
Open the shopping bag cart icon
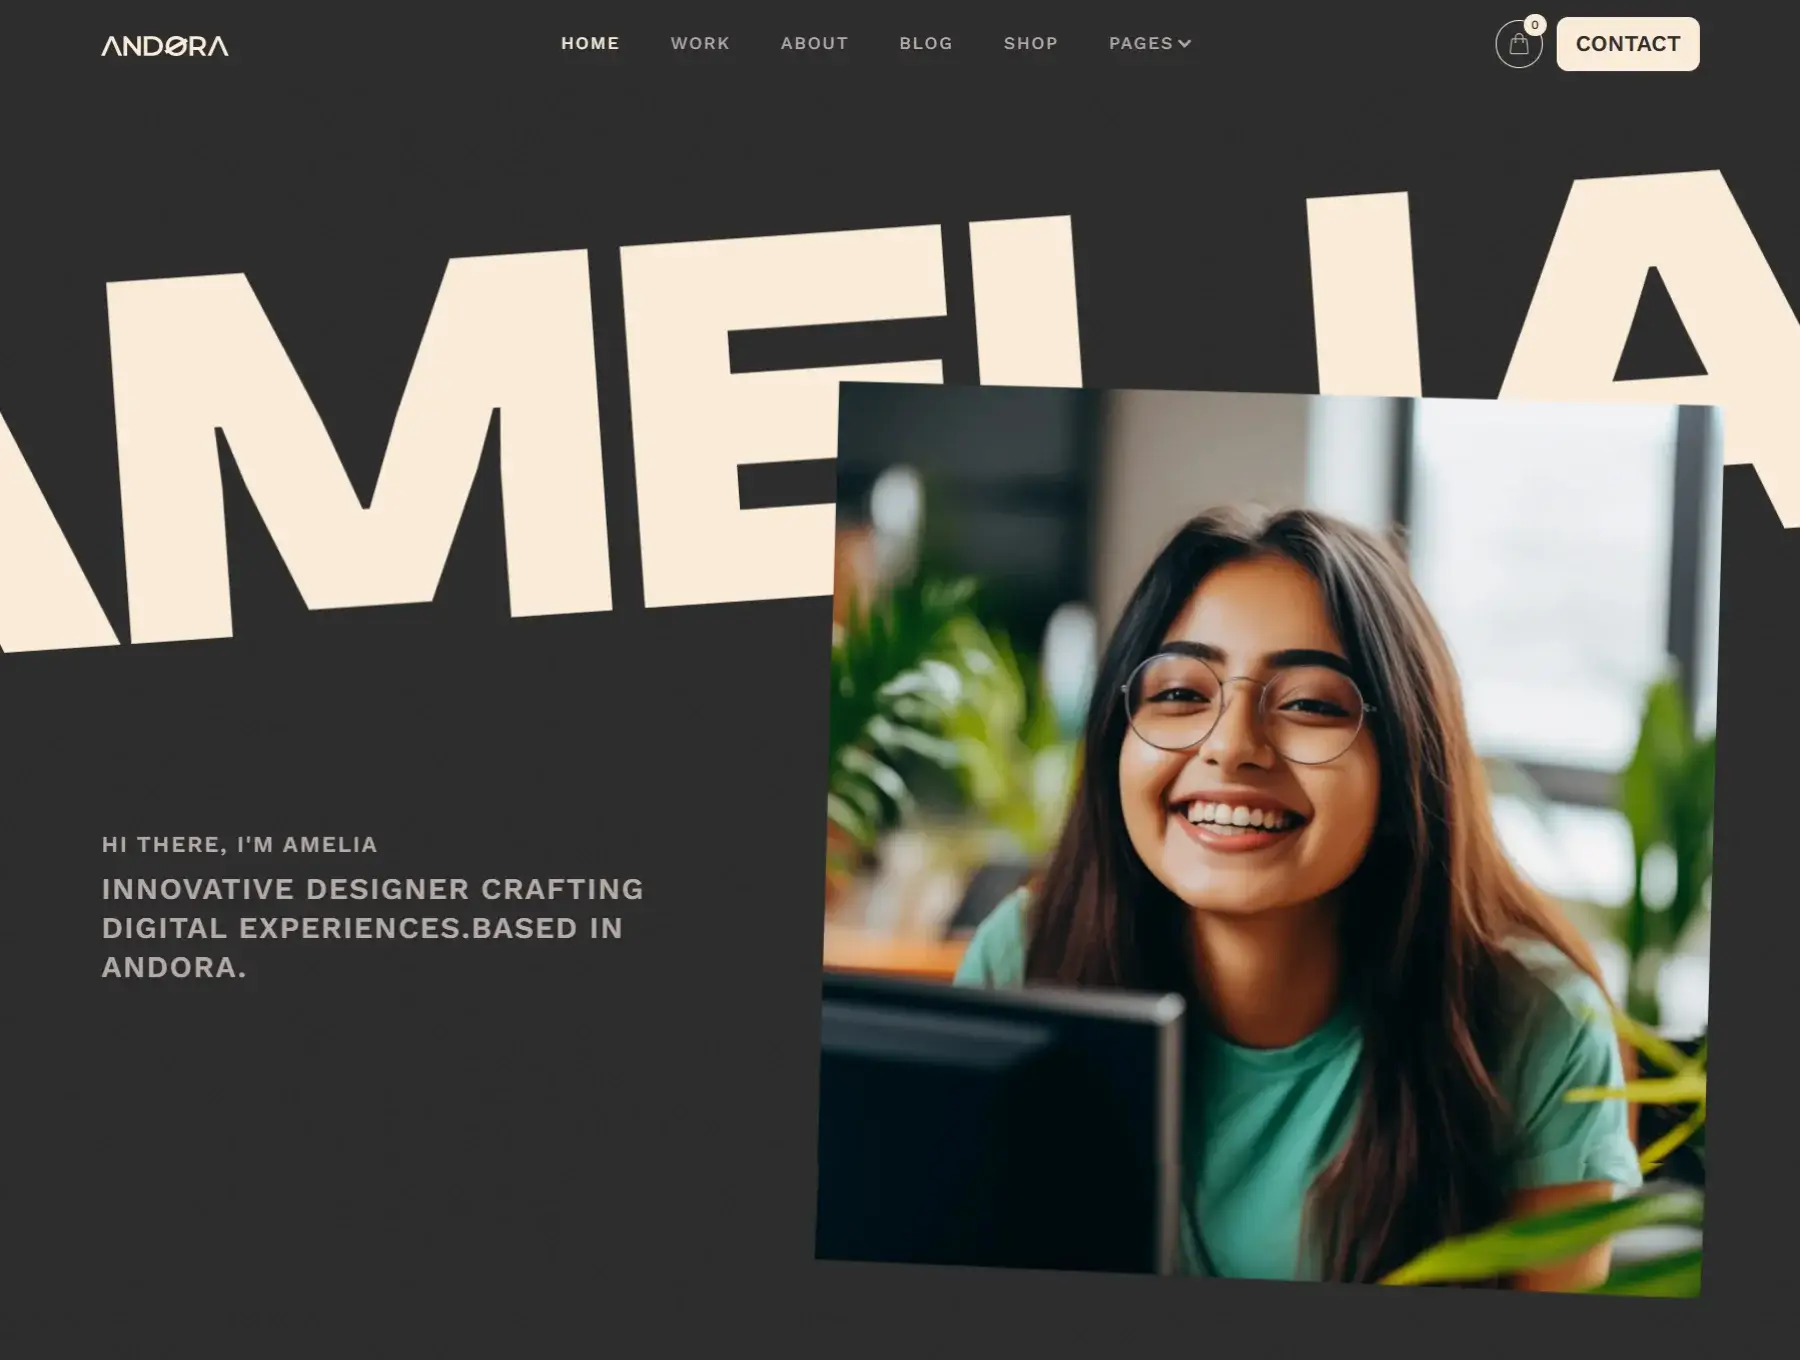(1518, 44)
